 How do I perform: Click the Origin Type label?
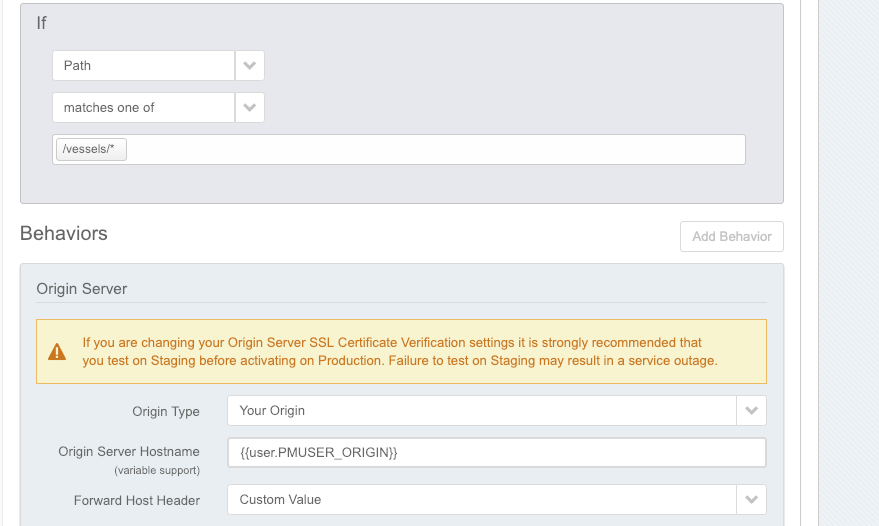pyautogui.click(x=166, y=411)
